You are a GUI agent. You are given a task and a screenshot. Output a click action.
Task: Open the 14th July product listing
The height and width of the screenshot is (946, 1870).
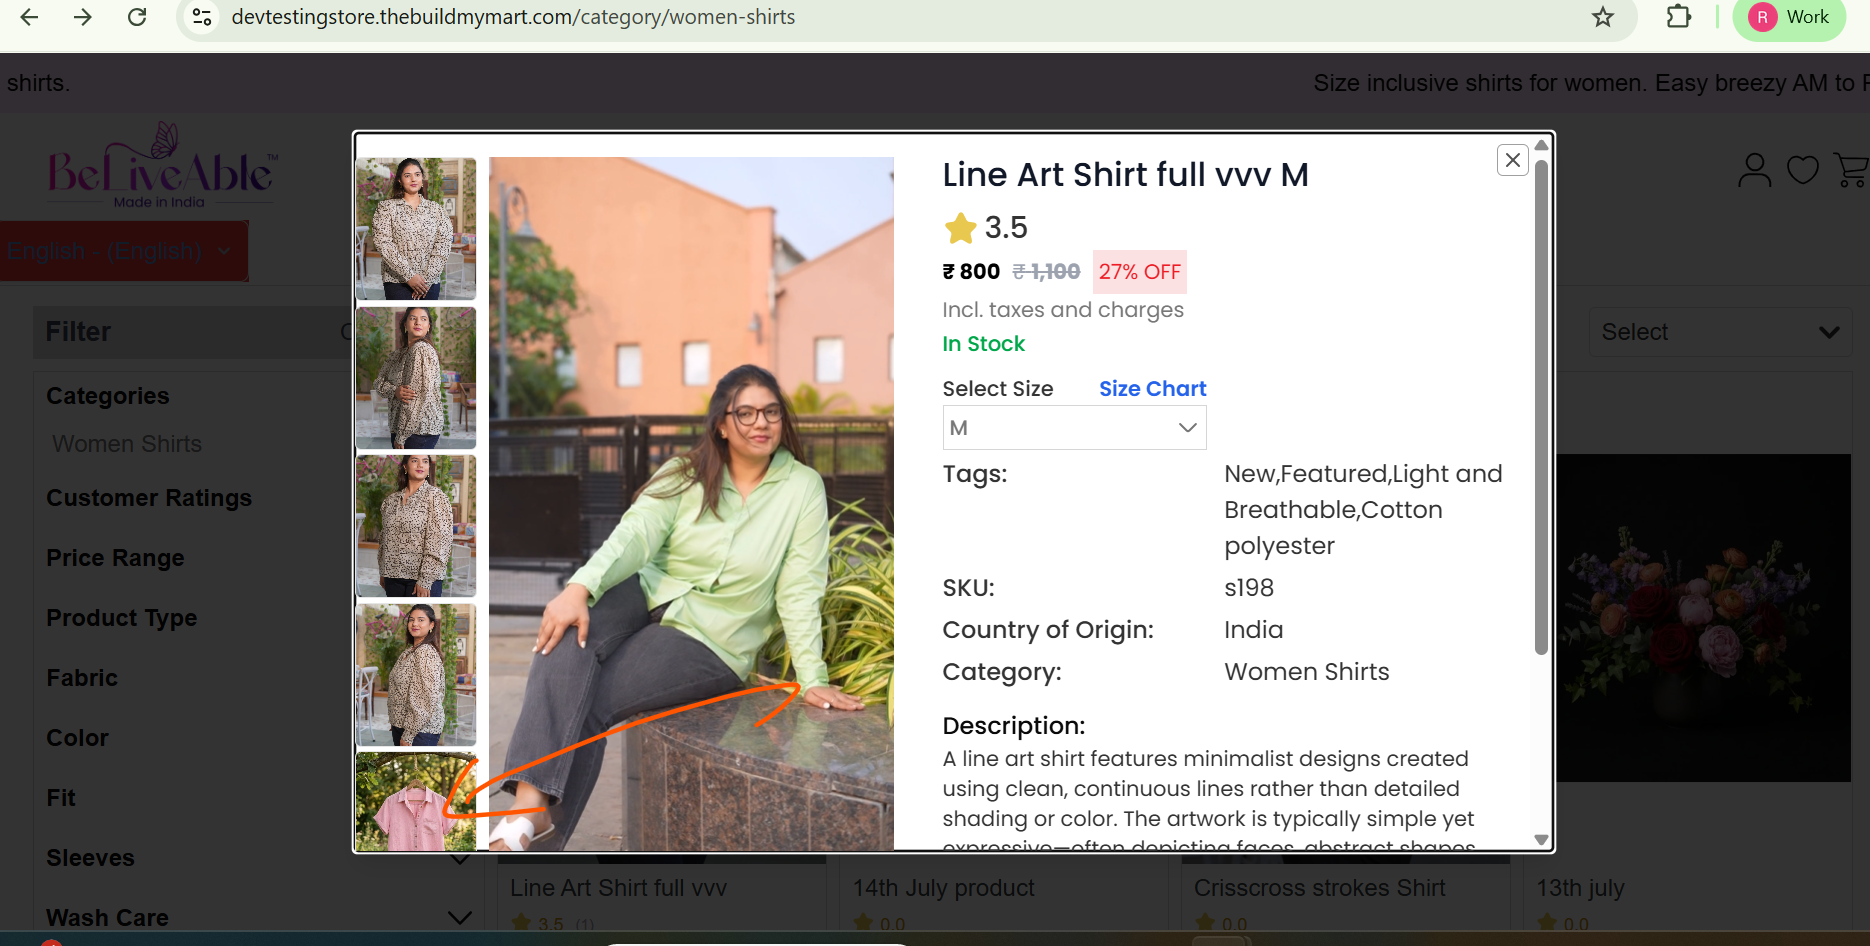943,888
